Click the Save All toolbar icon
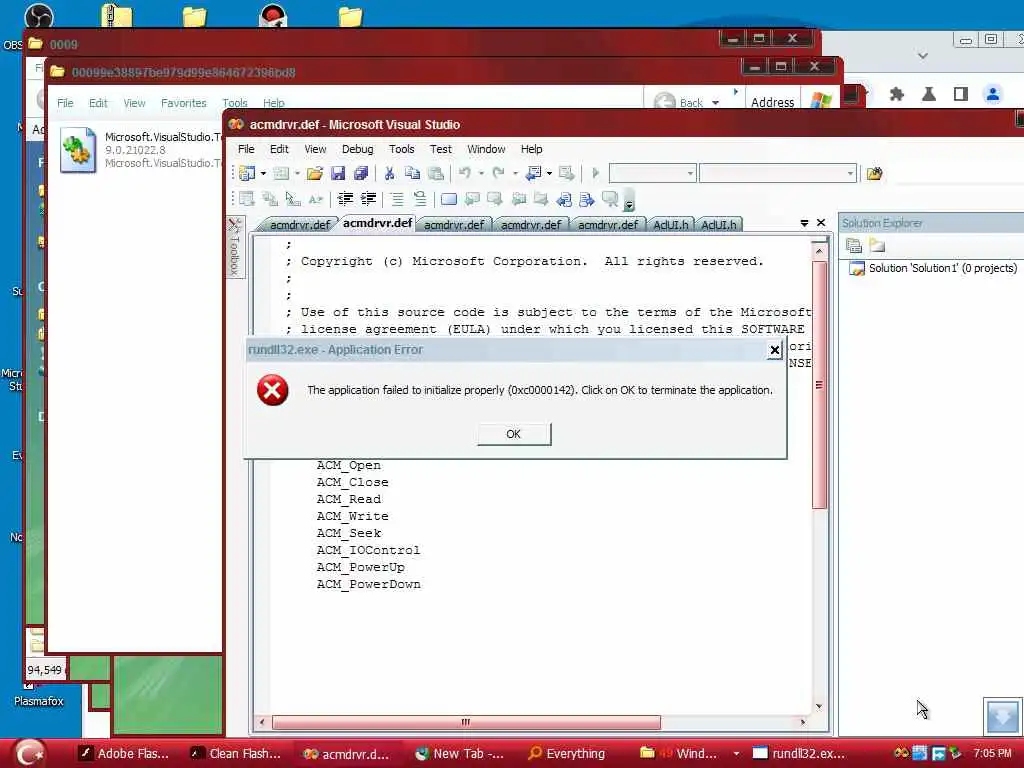The image size is (1024, 768). pyautogui.click(x=360, y=174)
